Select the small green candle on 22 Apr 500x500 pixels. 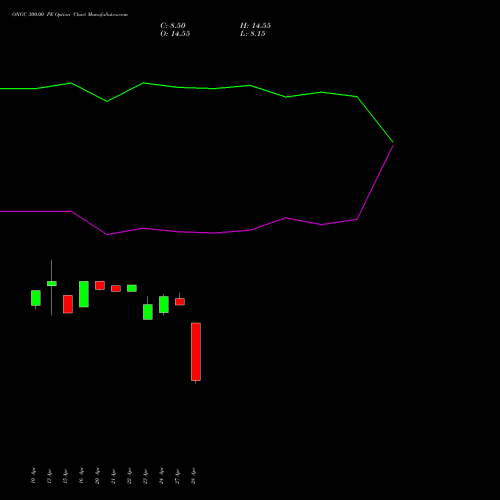[132, 288]
